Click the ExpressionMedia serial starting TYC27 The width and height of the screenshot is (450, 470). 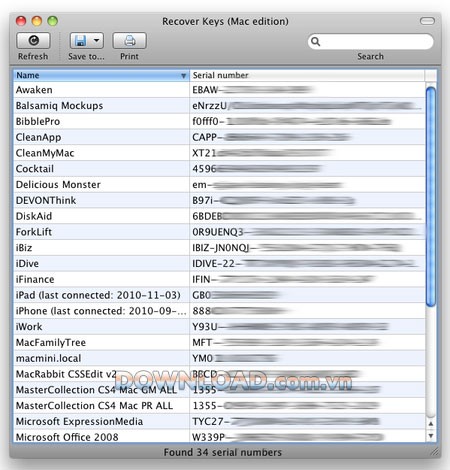coord(286,421)
